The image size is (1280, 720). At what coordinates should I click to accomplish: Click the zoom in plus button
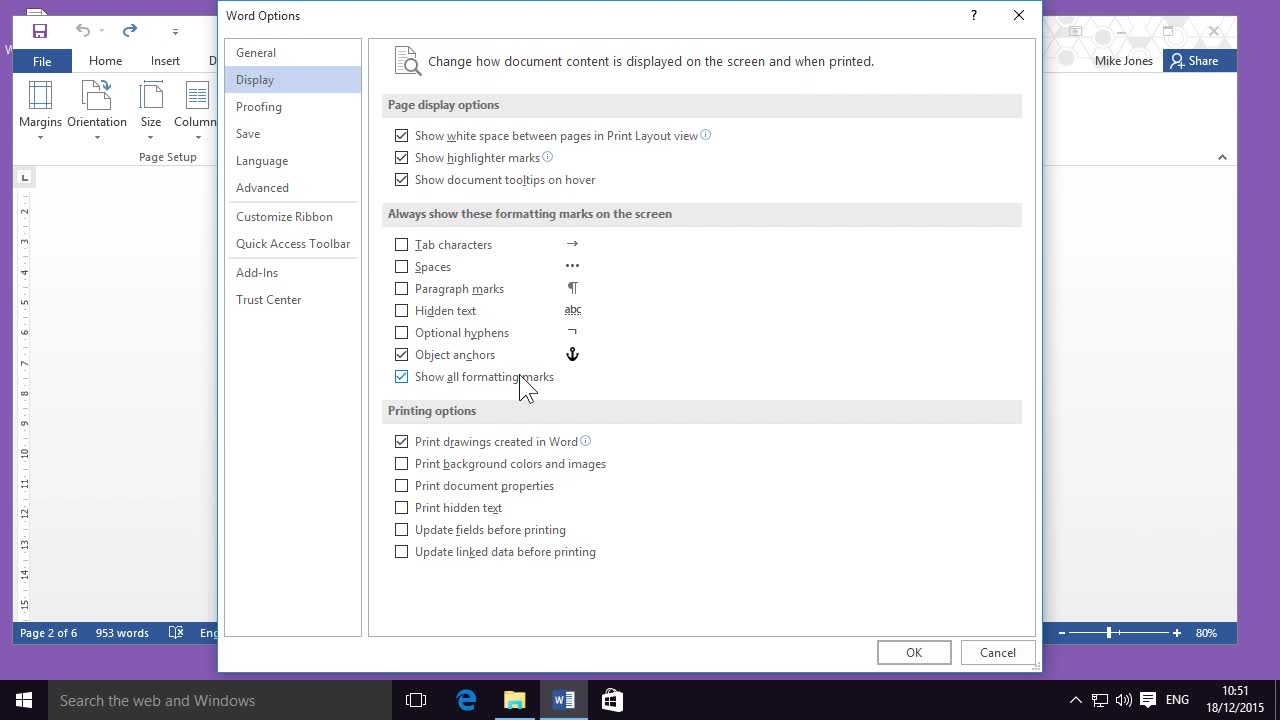[x=1177, y=633]
